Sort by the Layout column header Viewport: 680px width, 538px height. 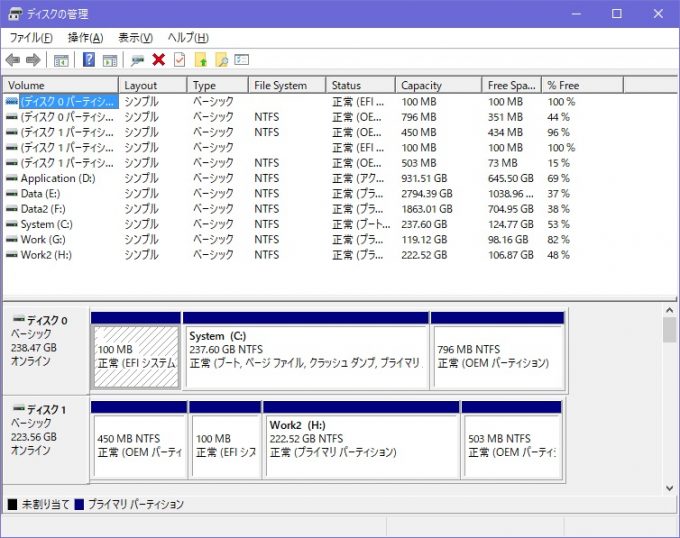click(x=153, y=85)
